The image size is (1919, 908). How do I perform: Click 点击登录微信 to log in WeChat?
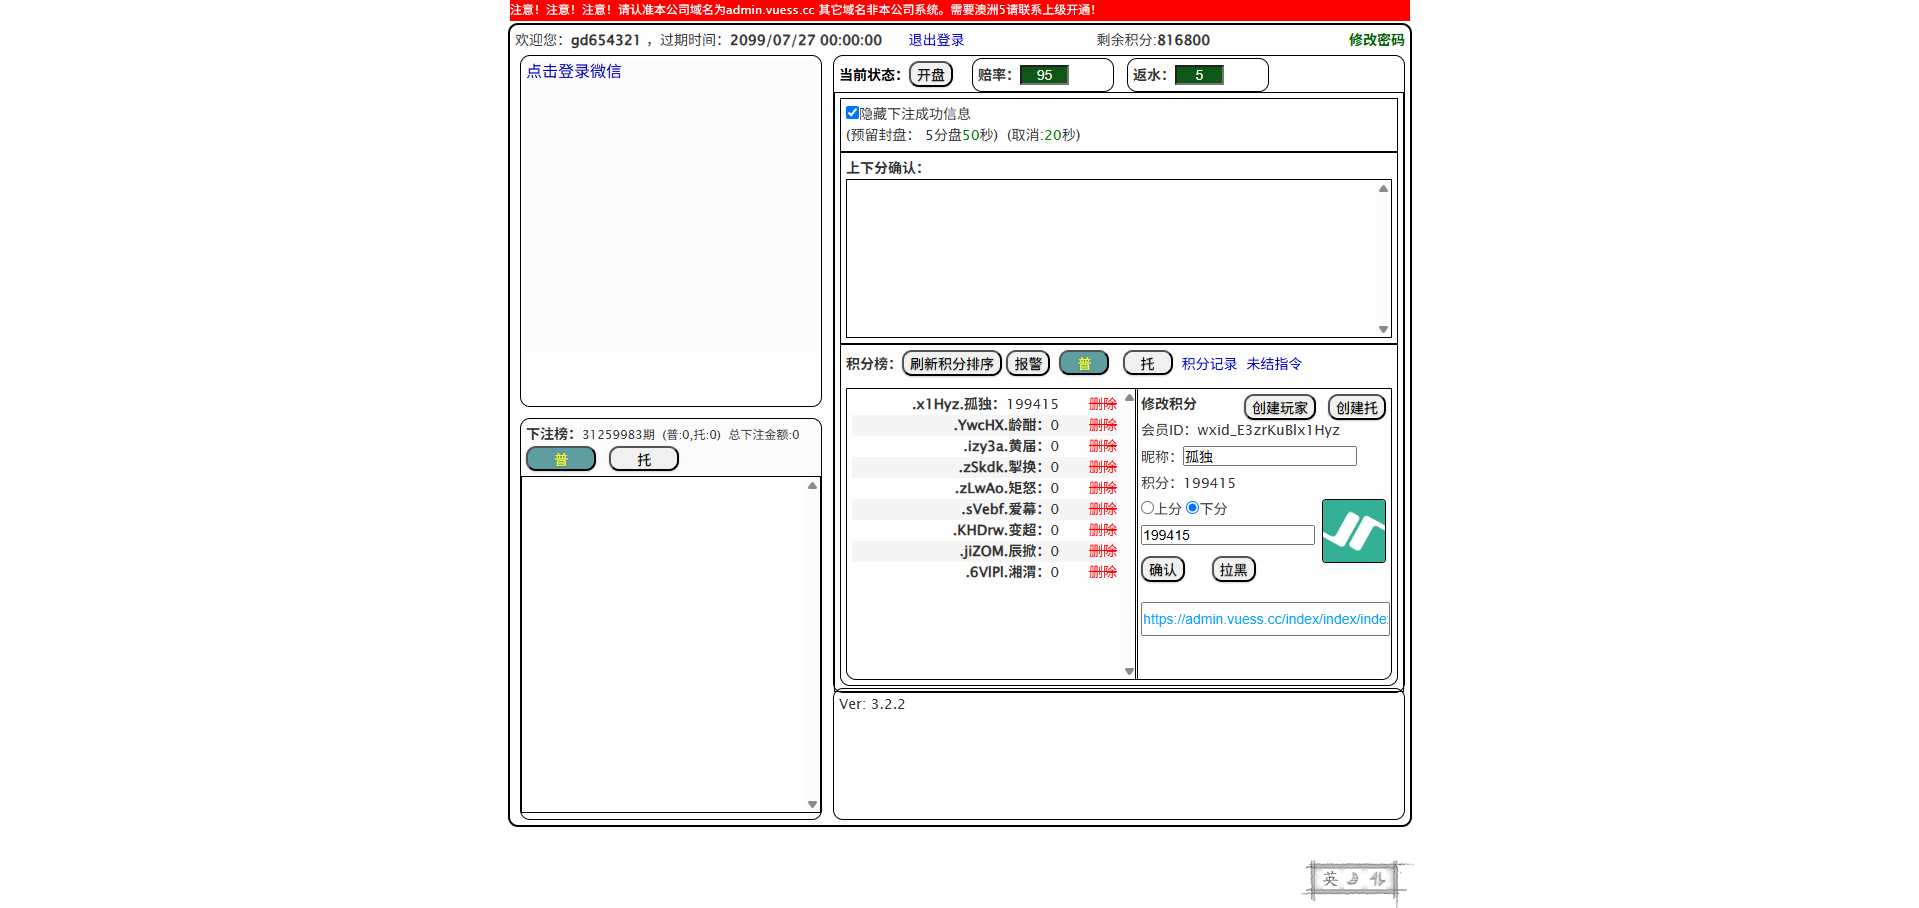tap(574, 71)
